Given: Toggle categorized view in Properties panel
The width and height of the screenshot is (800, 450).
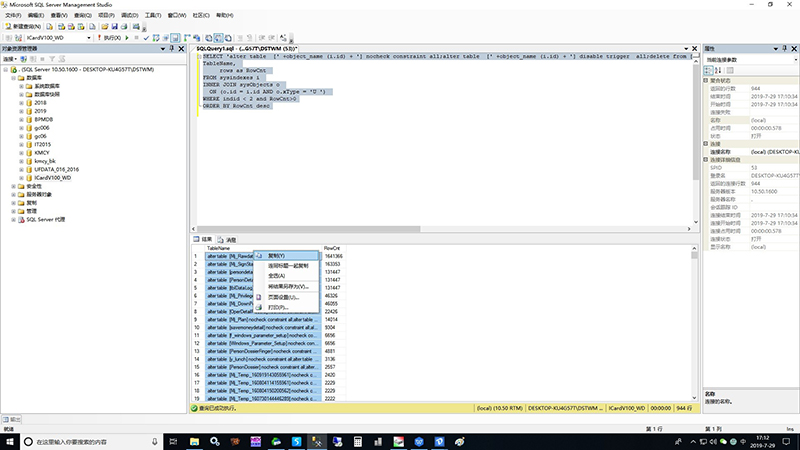Looking at the screenshot, I should click(x=709, y=70).
